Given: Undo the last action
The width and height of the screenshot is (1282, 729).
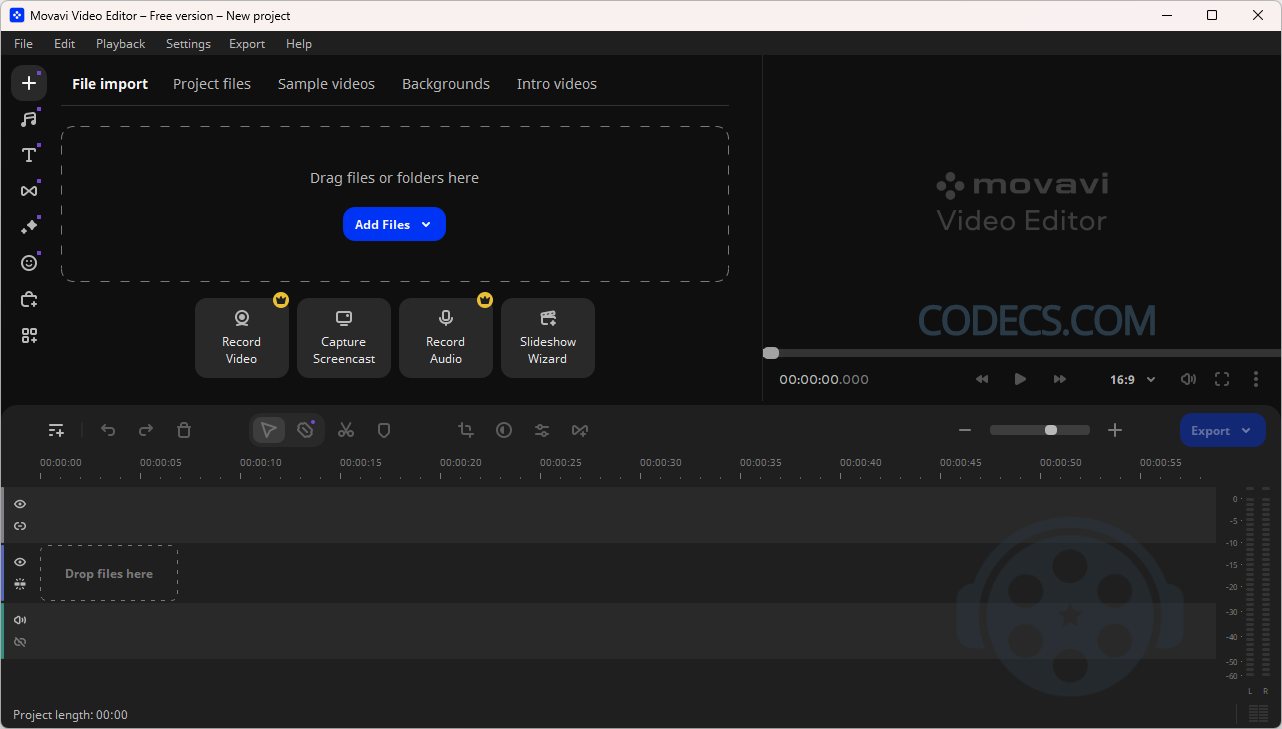Looking at the screenshot, I should tap(108, 430).
